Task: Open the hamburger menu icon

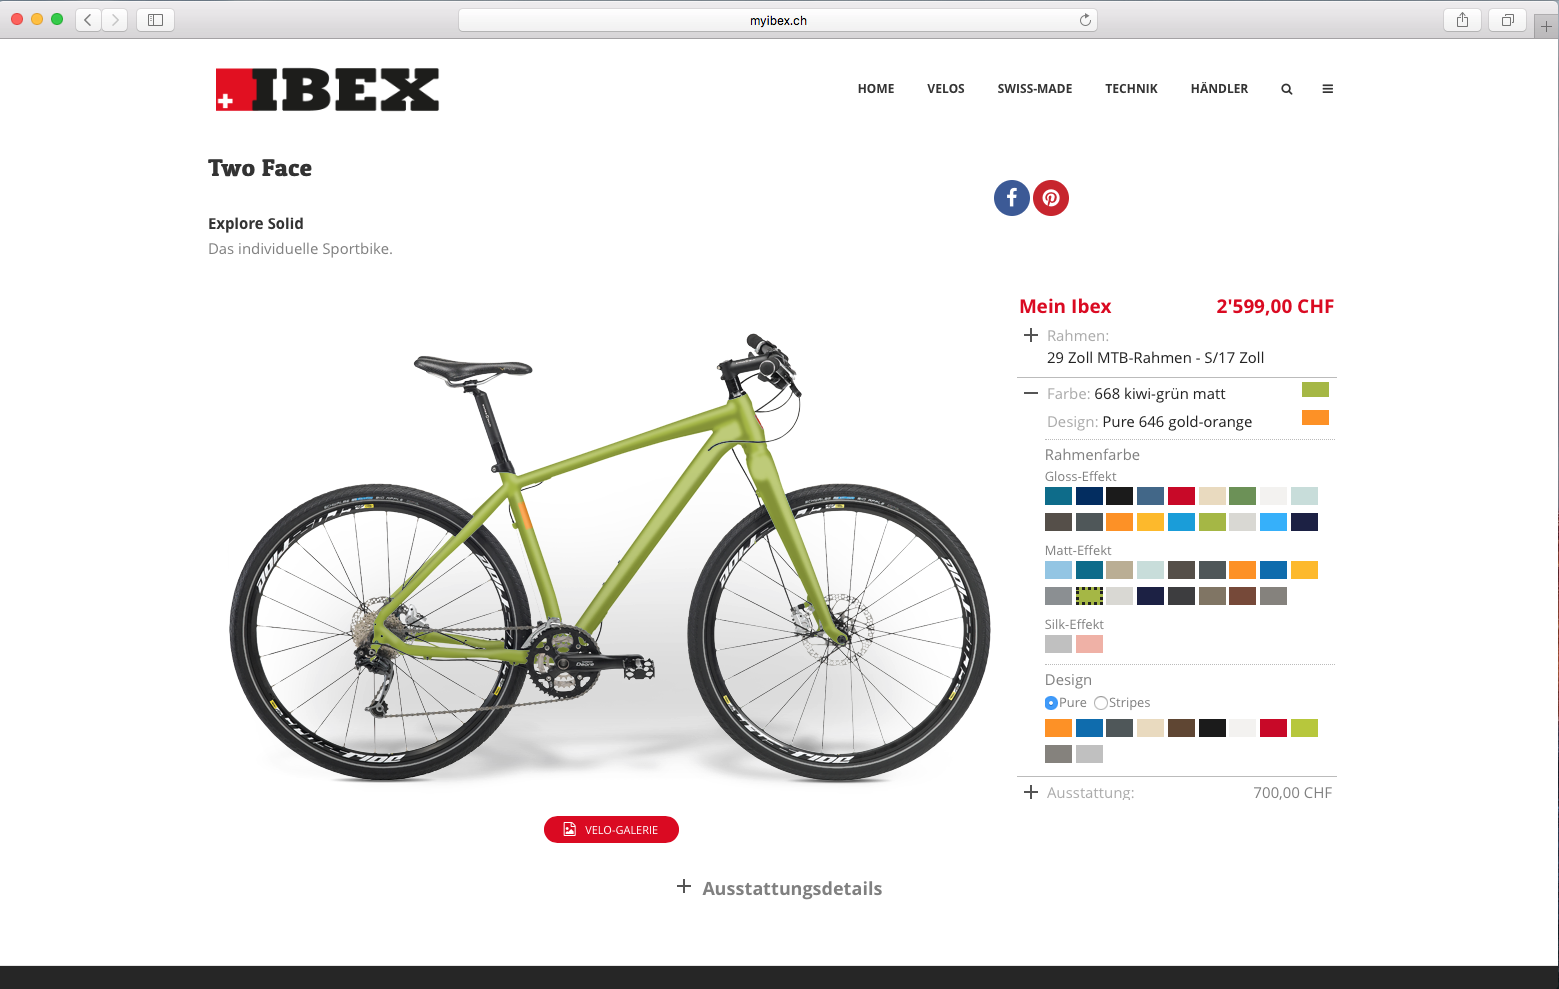Action: [1328, 89]
